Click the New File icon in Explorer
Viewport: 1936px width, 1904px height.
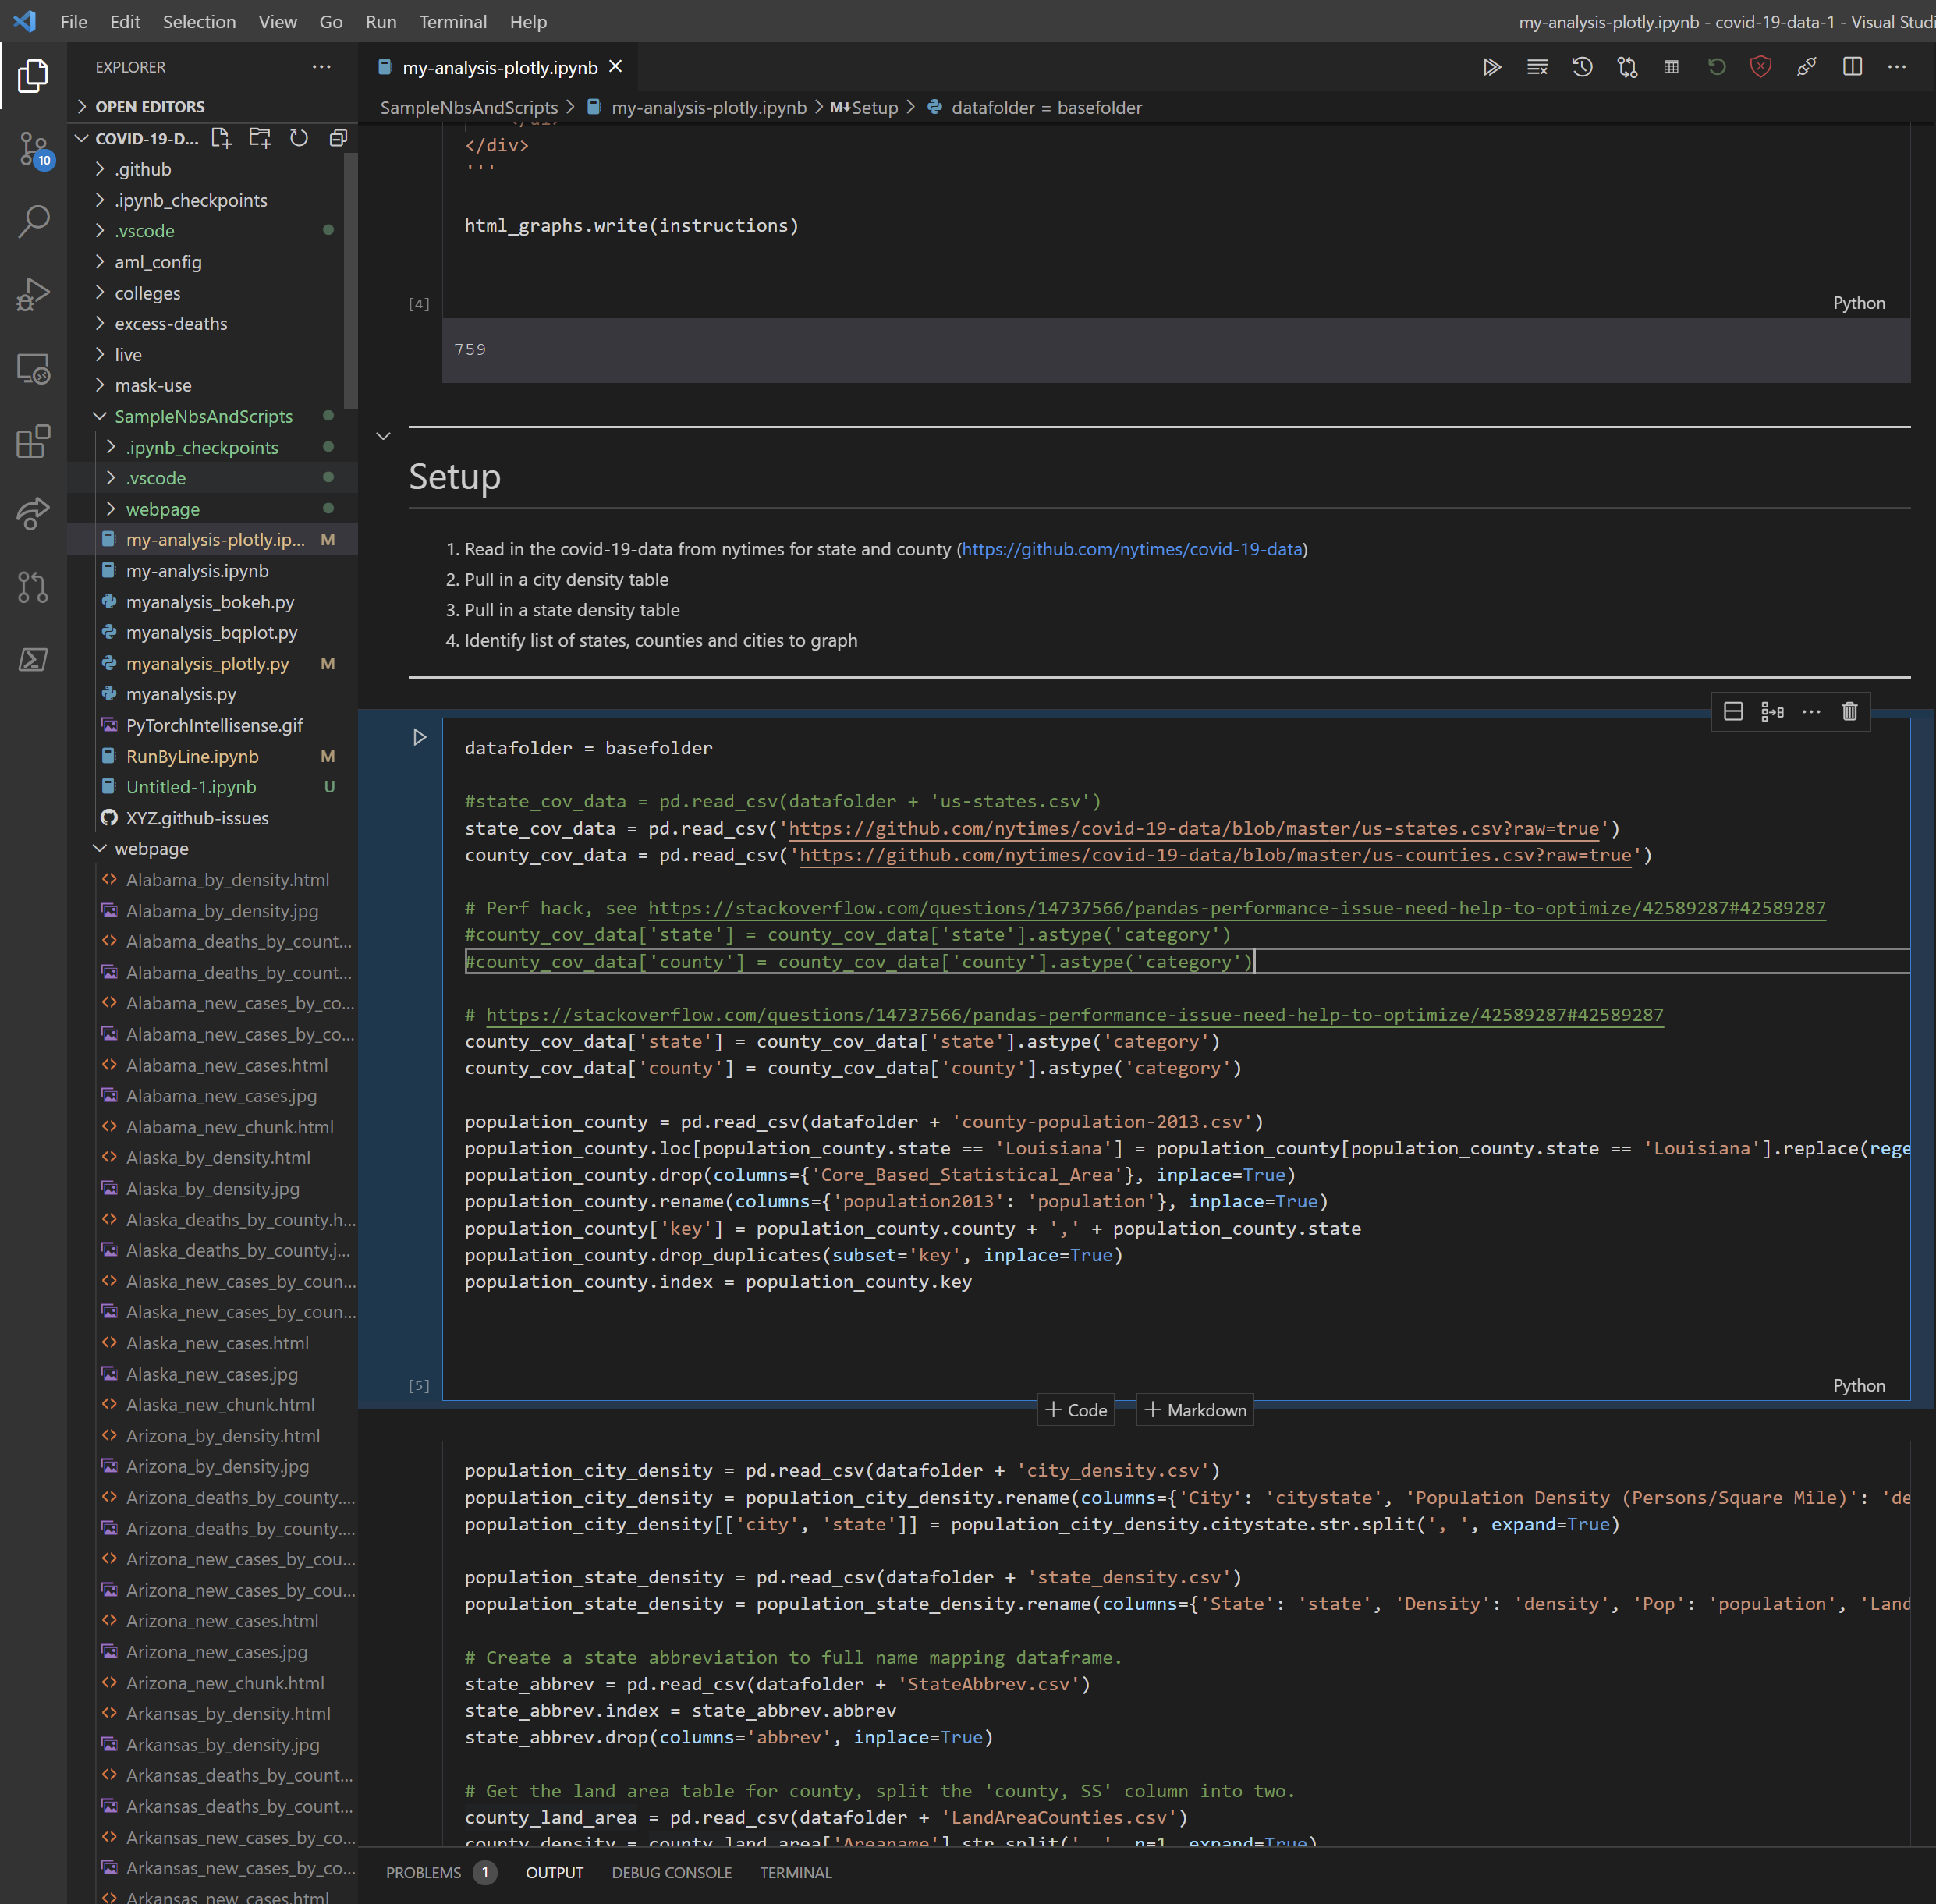click(221, 138)
